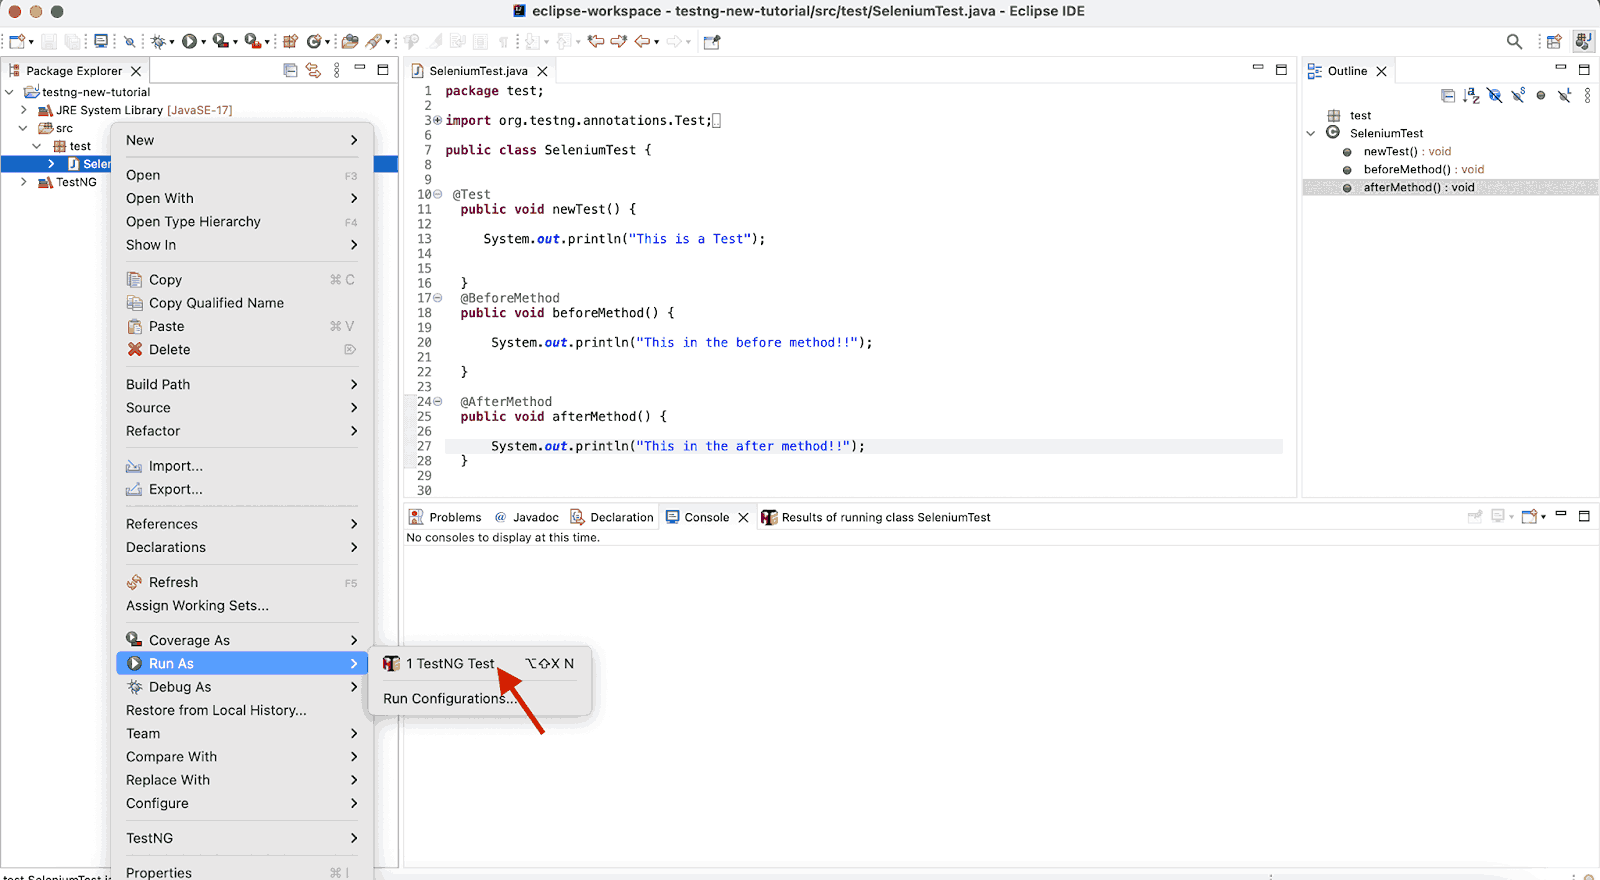
Task: Open the TestNG context submenu
Action: tap(242, 838)
